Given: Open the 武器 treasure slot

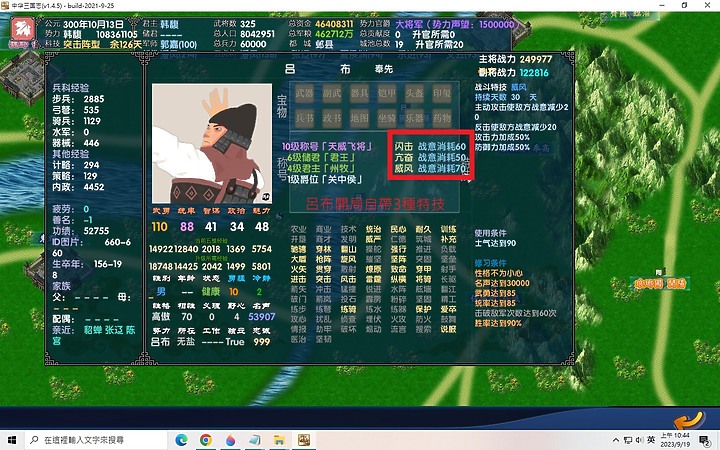Looking at the screenshot, I should pyautogui.click(x=304, y=94).
